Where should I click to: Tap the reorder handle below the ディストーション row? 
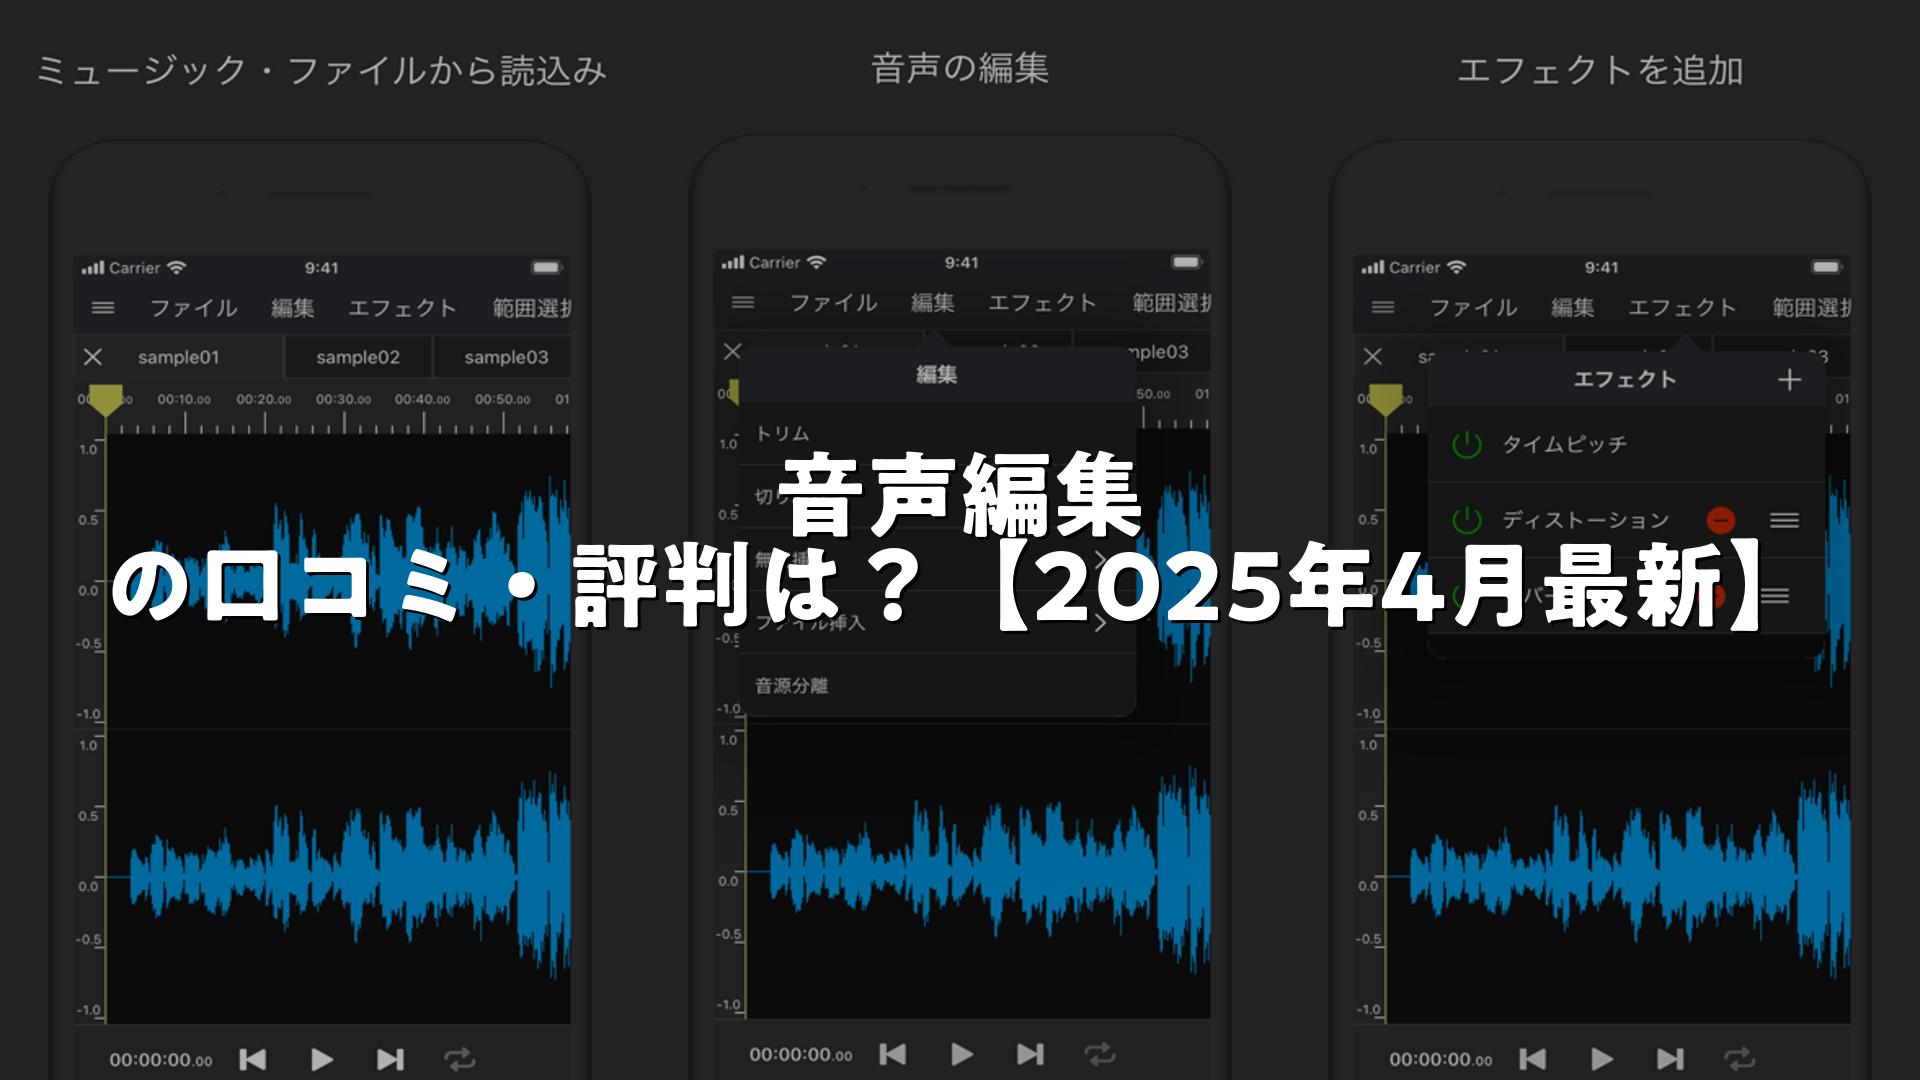(x=1775, y=596)
